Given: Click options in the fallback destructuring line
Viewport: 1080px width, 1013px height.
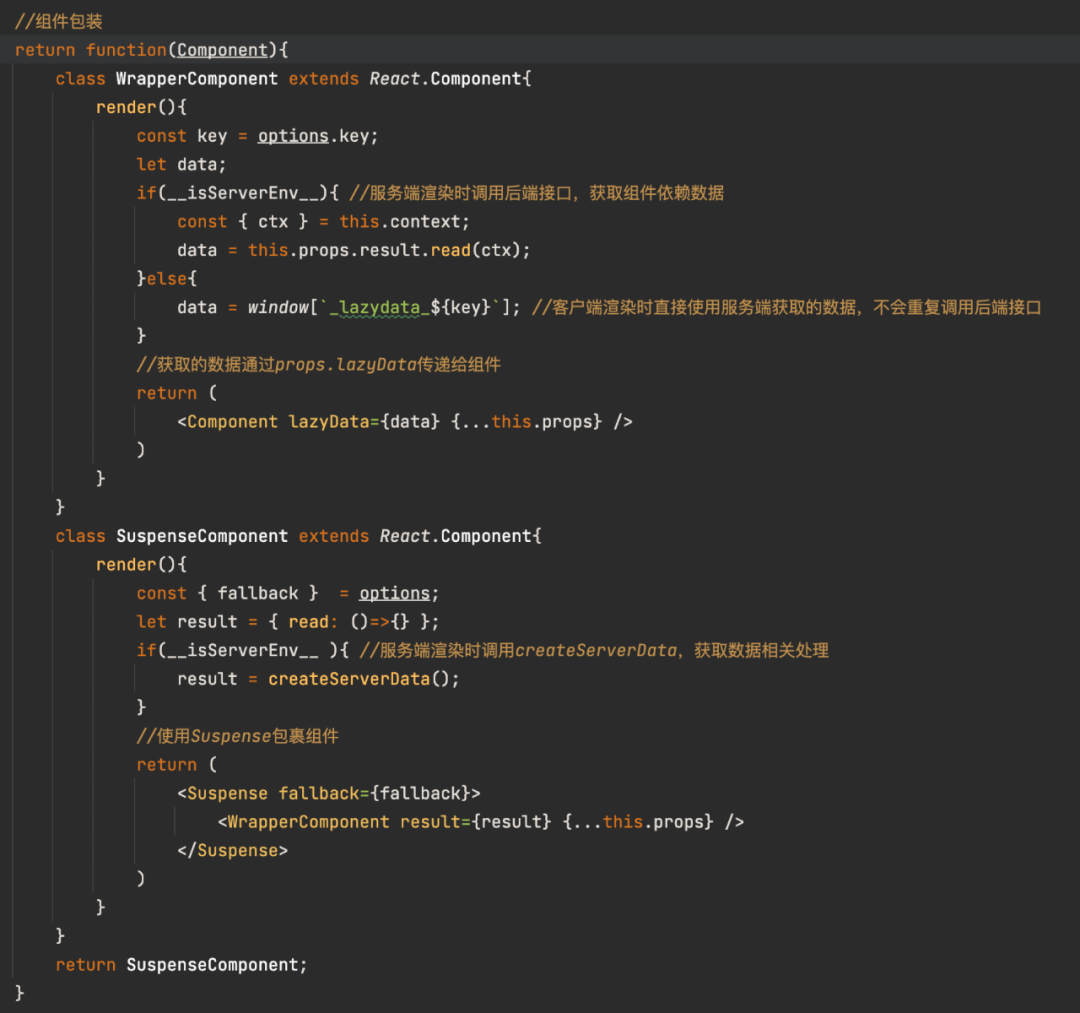Looking at the screenshot, I should pos(394,594).
